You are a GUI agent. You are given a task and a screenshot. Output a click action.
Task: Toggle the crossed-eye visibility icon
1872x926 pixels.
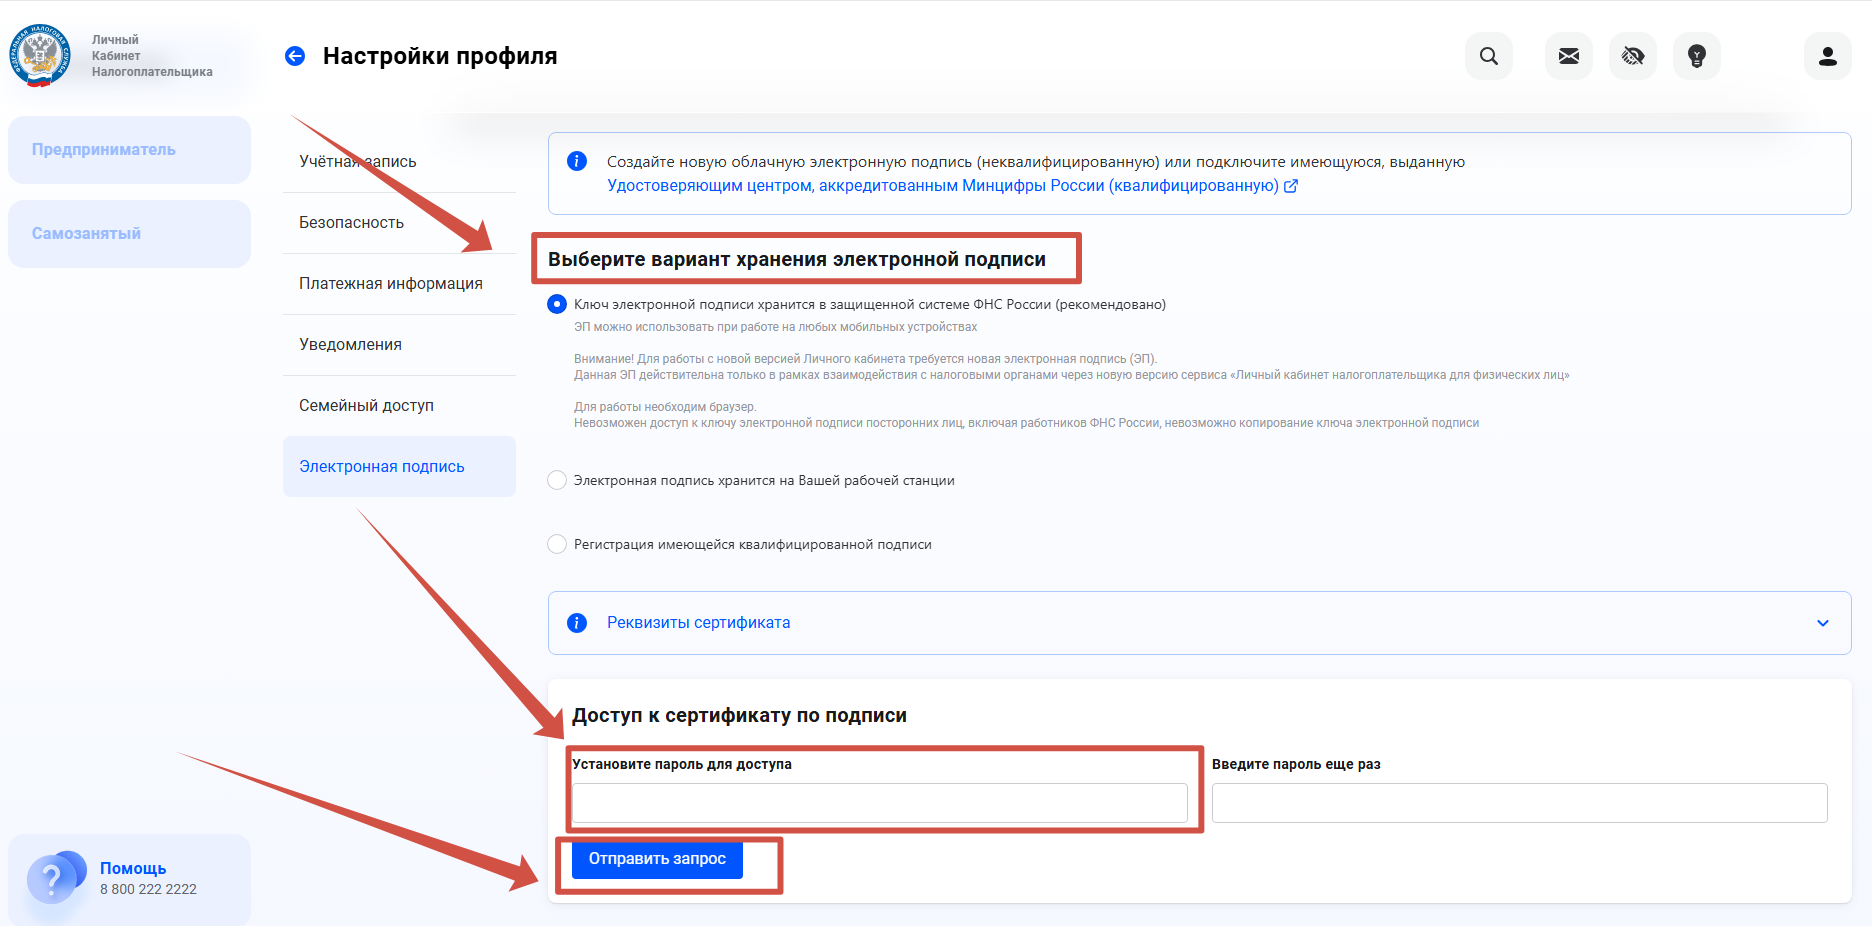coord(1632,56)
